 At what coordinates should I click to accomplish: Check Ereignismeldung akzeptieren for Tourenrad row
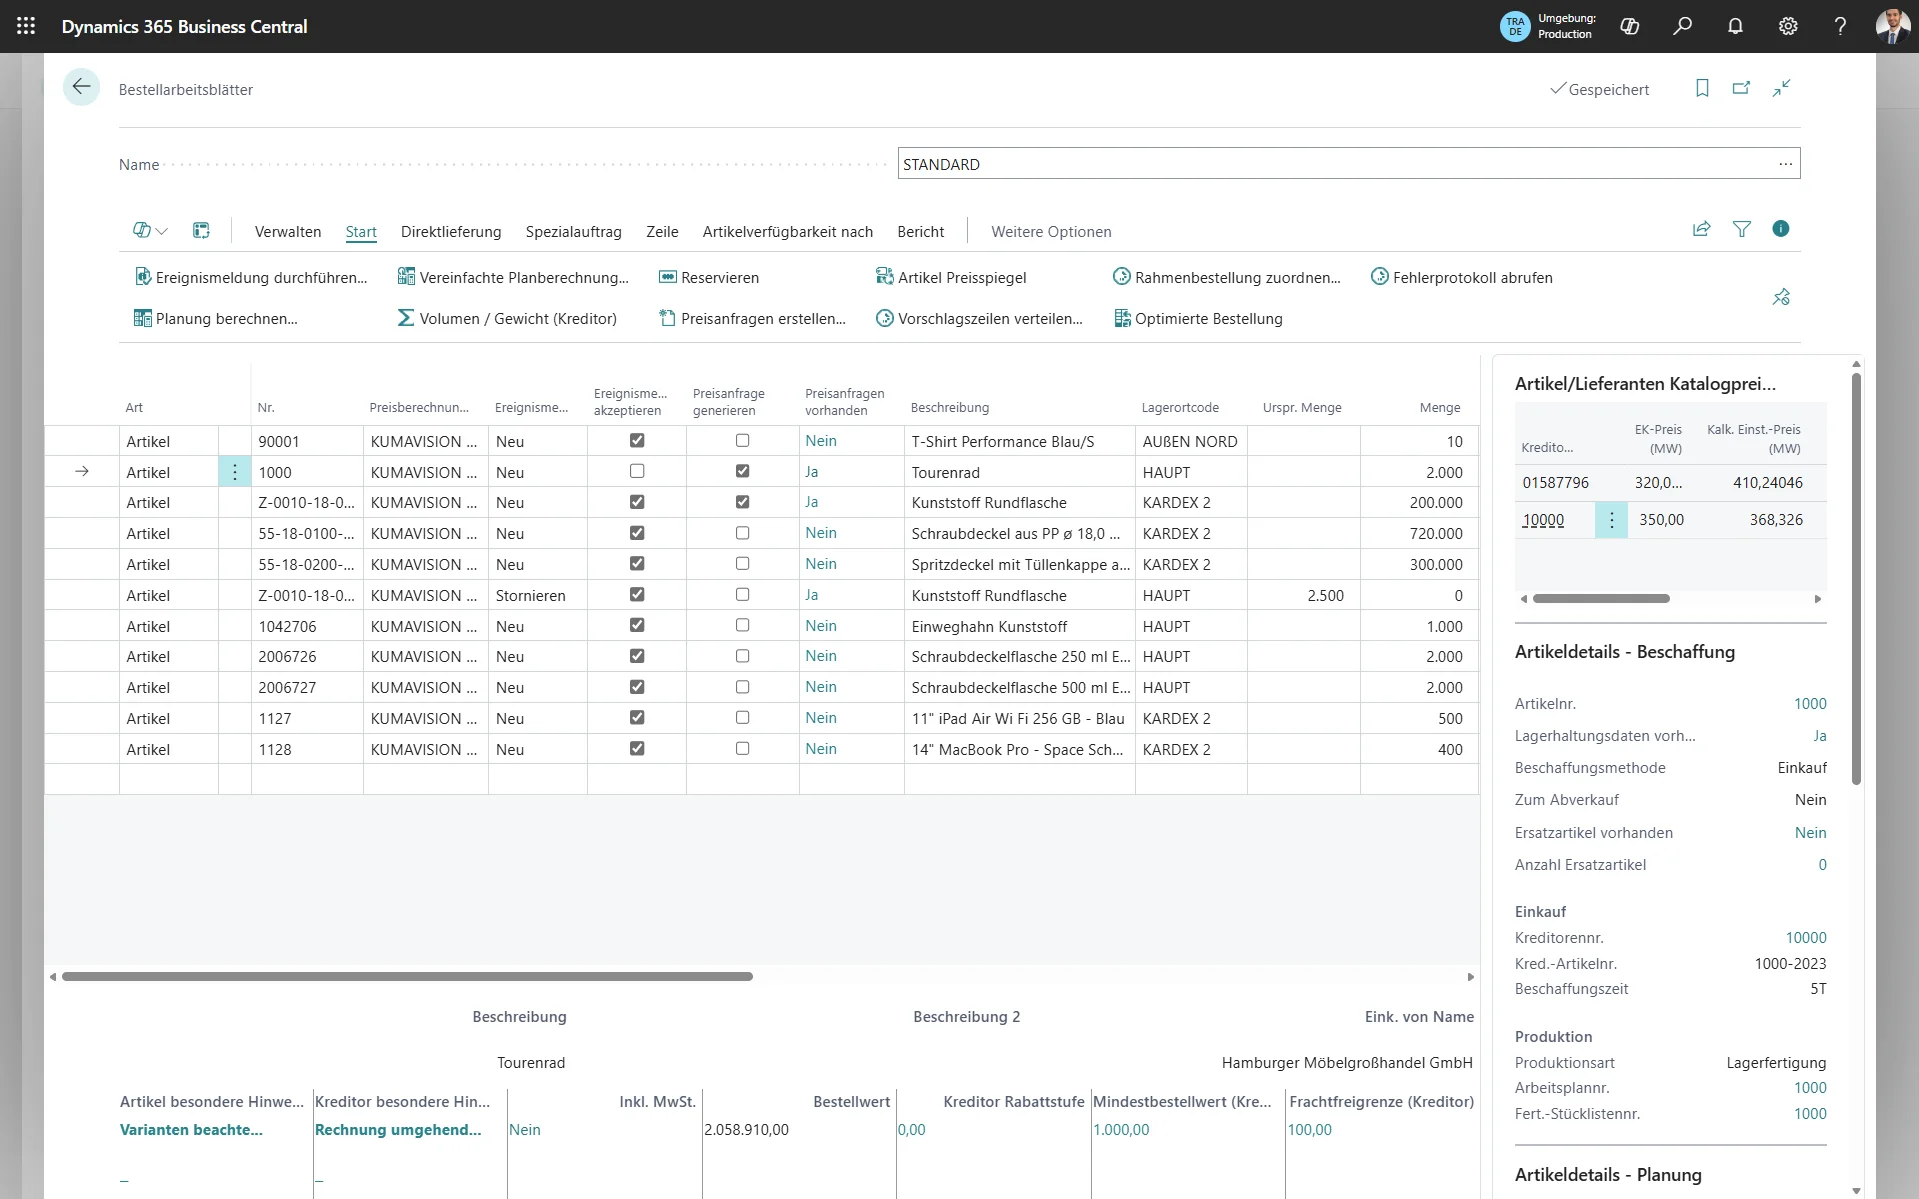tap(637, 471)
